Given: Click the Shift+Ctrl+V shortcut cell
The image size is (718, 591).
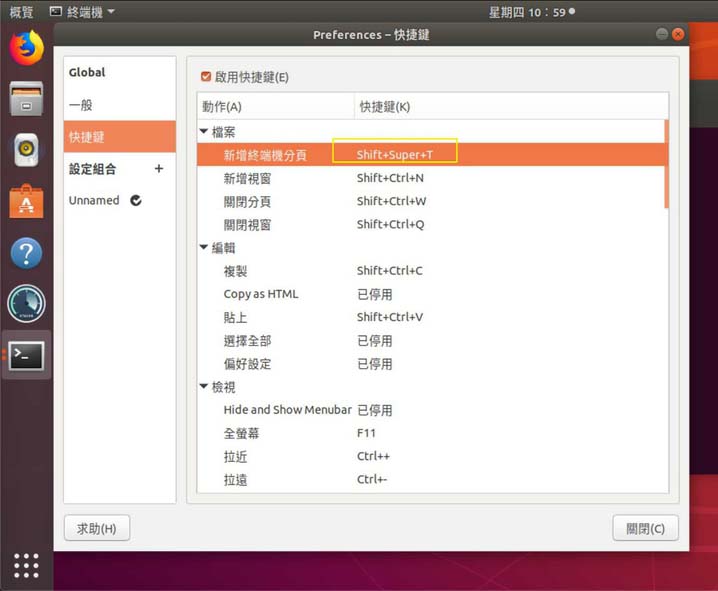Looking at the screenshot, I should click(x=390, y=317).
